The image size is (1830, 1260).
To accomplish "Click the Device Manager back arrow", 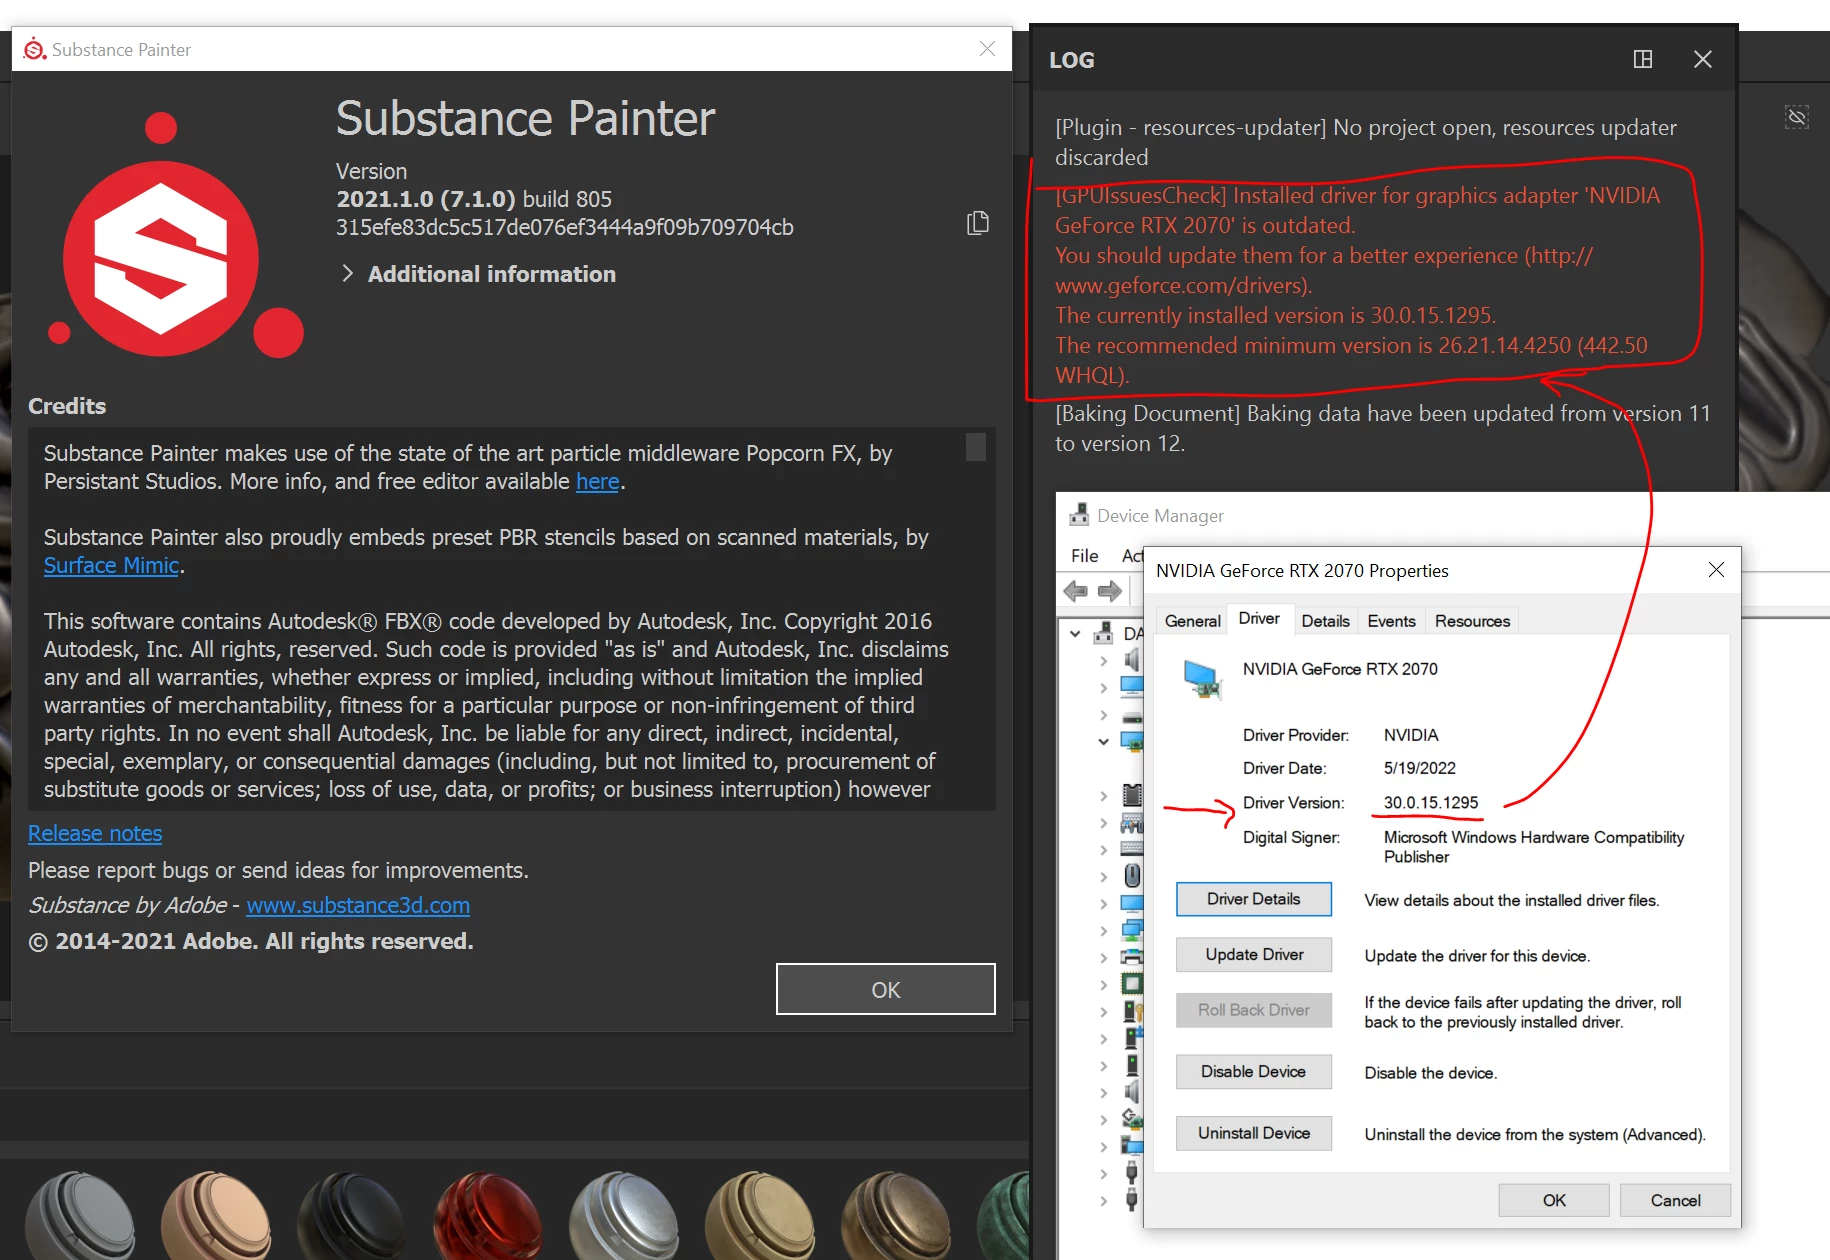I will pos(1076,591).
